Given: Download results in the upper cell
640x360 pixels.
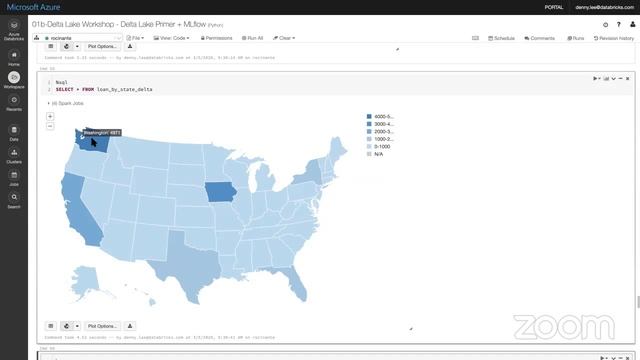Looking at the screenshot, I should pos(130,47).
